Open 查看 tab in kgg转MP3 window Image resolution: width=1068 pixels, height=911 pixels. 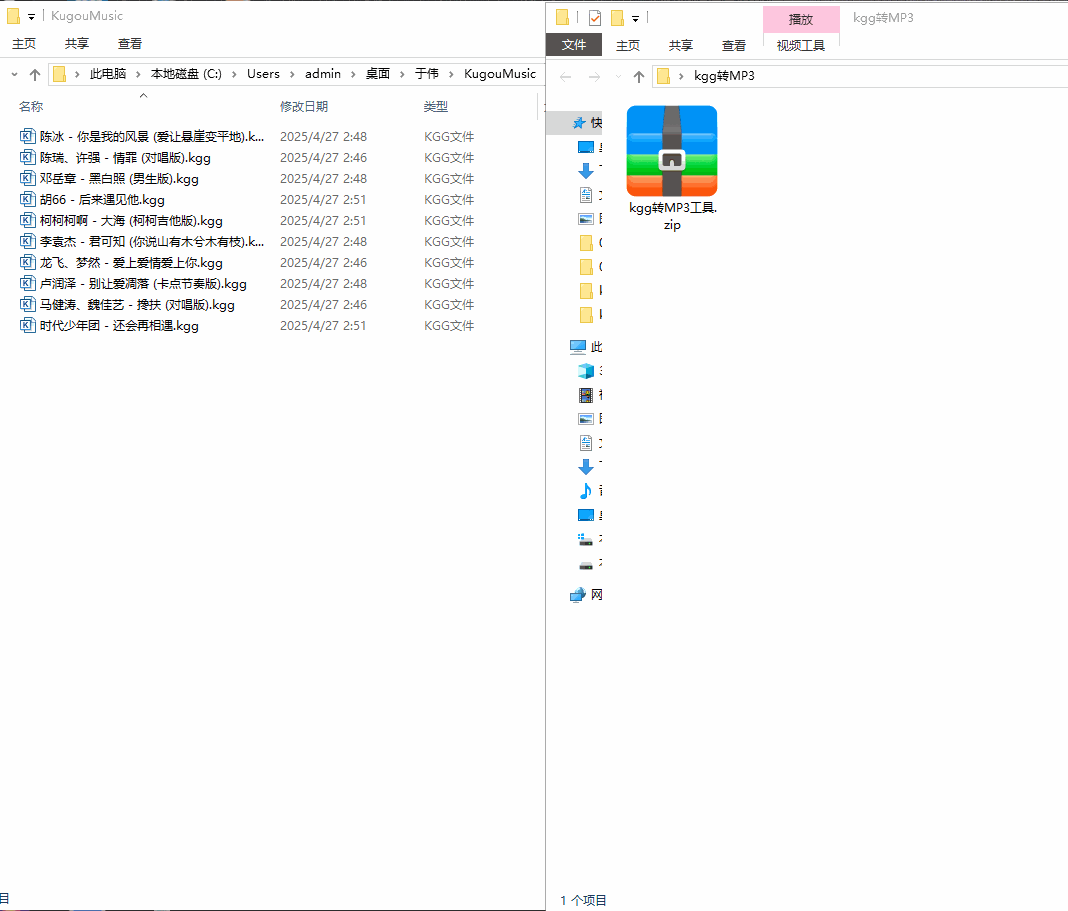pyautogui.click(x=734, y=46)
